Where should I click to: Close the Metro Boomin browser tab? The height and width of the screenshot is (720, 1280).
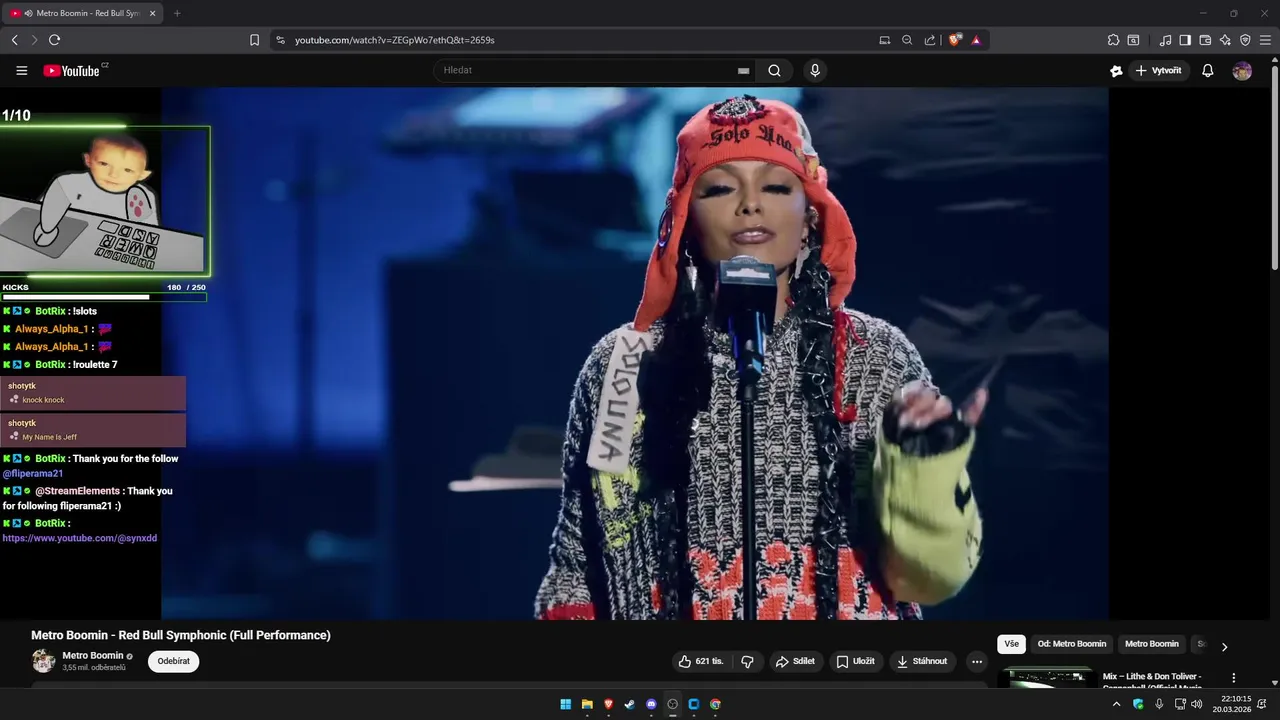pos(152,14)
